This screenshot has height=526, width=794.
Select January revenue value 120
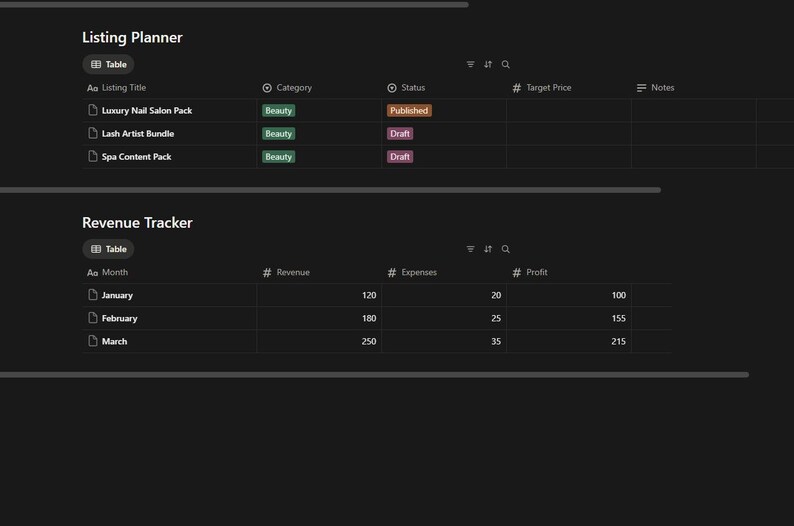pyautogui.click(x=369, y=295)
